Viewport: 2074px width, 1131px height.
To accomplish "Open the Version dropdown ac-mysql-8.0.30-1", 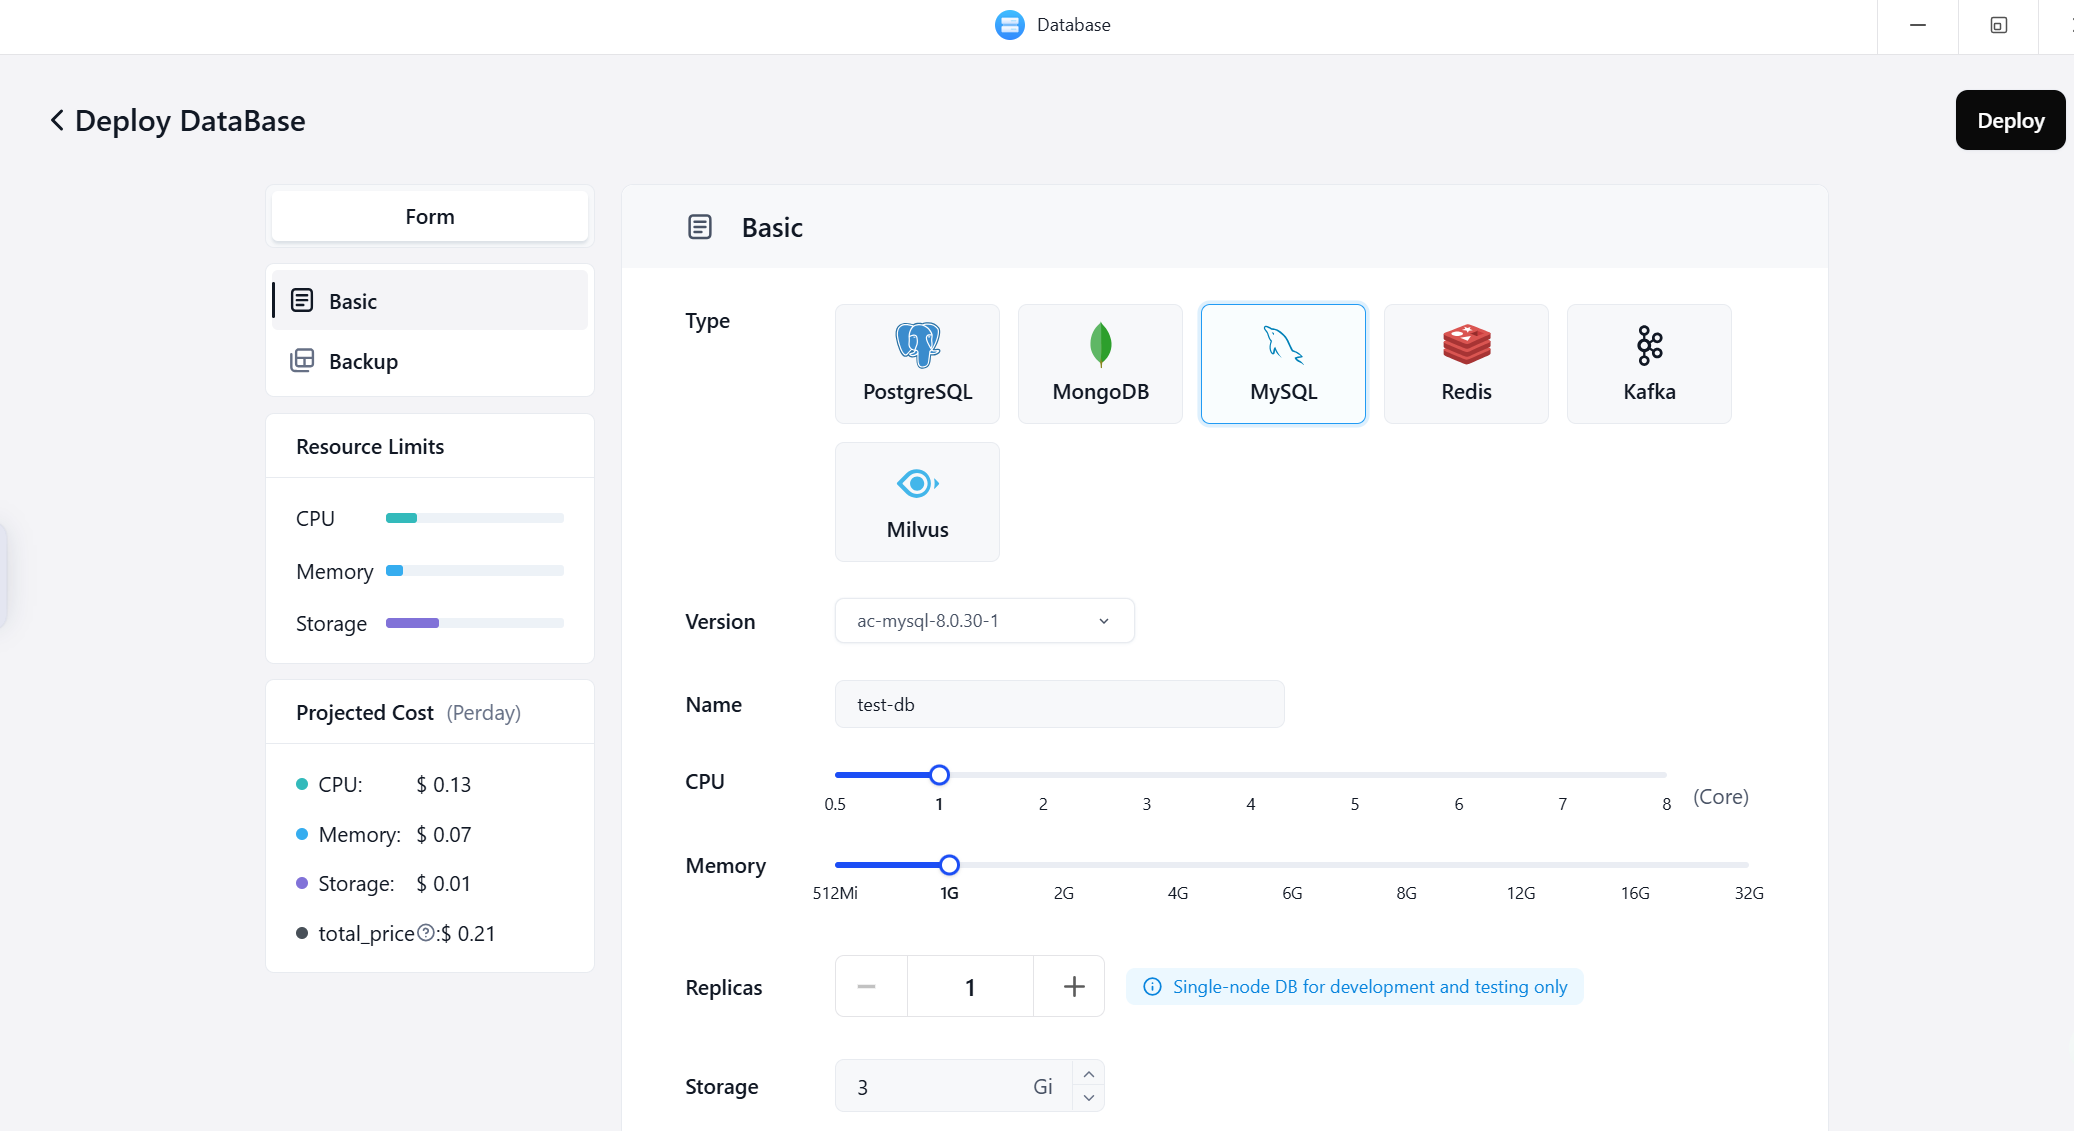I will click(985, 621).
